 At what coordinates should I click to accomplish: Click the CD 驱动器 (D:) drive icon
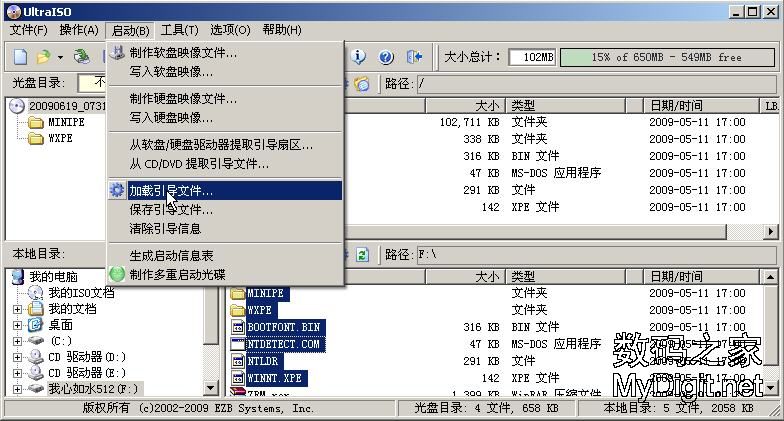[x=36, y=356]
